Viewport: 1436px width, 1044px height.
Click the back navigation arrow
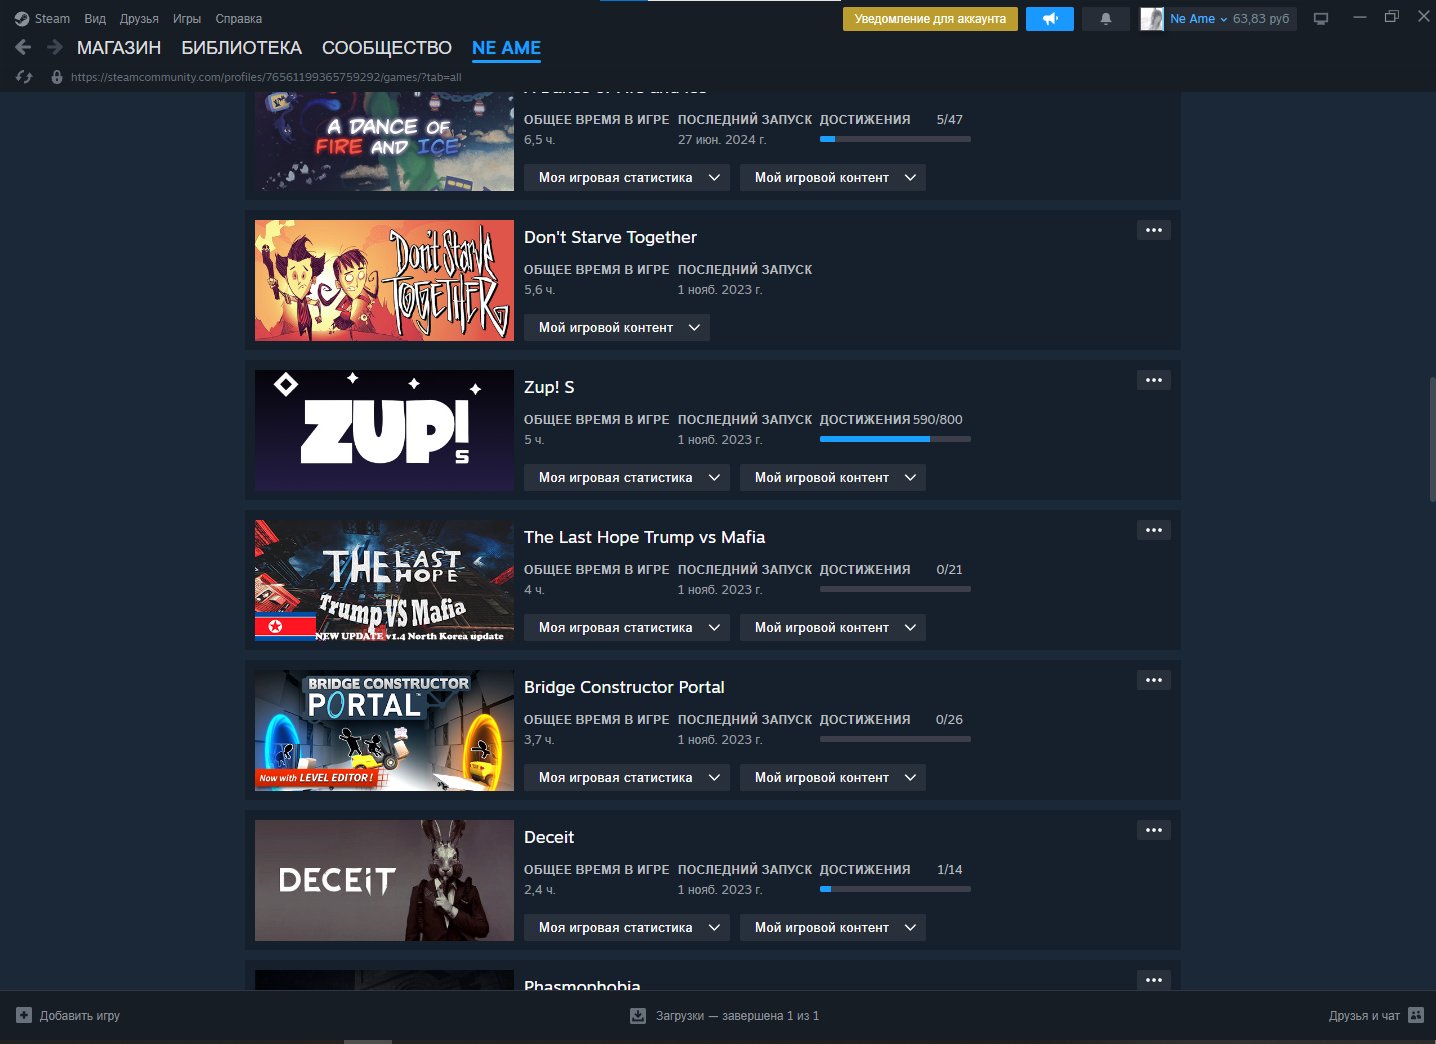click(x=23, y=47)
